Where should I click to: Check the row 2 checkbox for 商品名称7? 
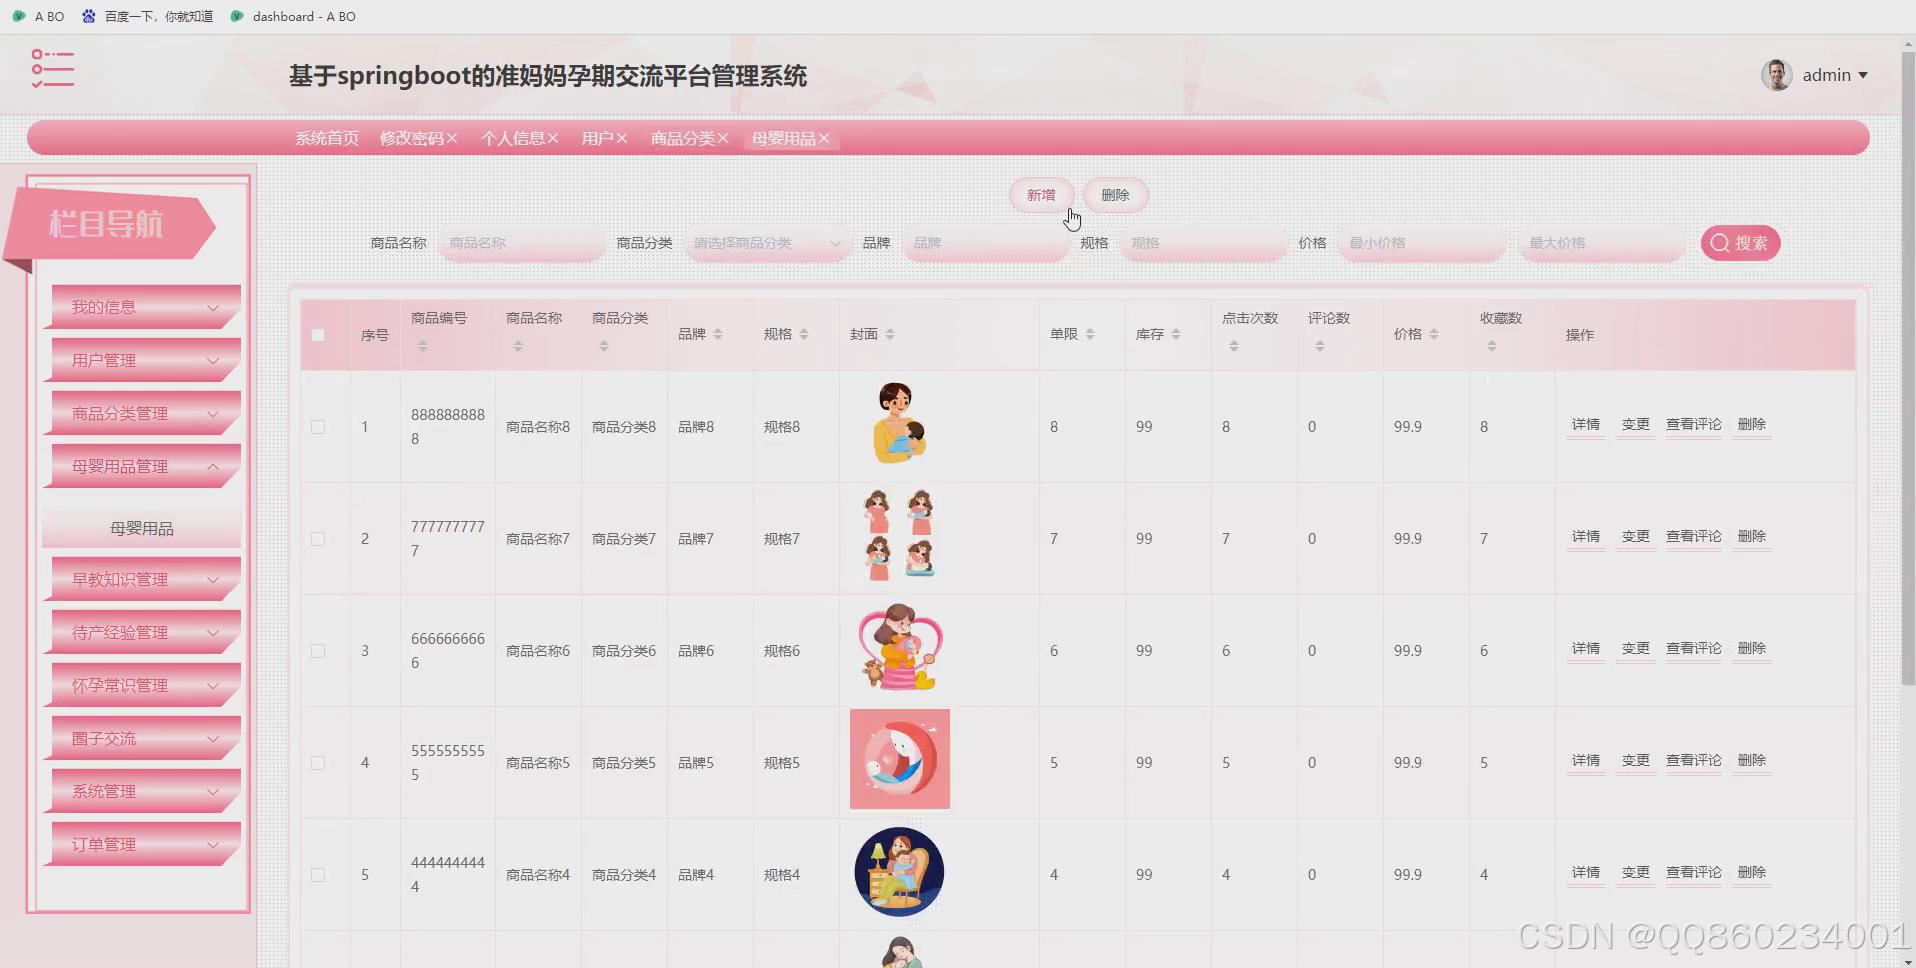point(318,539)
